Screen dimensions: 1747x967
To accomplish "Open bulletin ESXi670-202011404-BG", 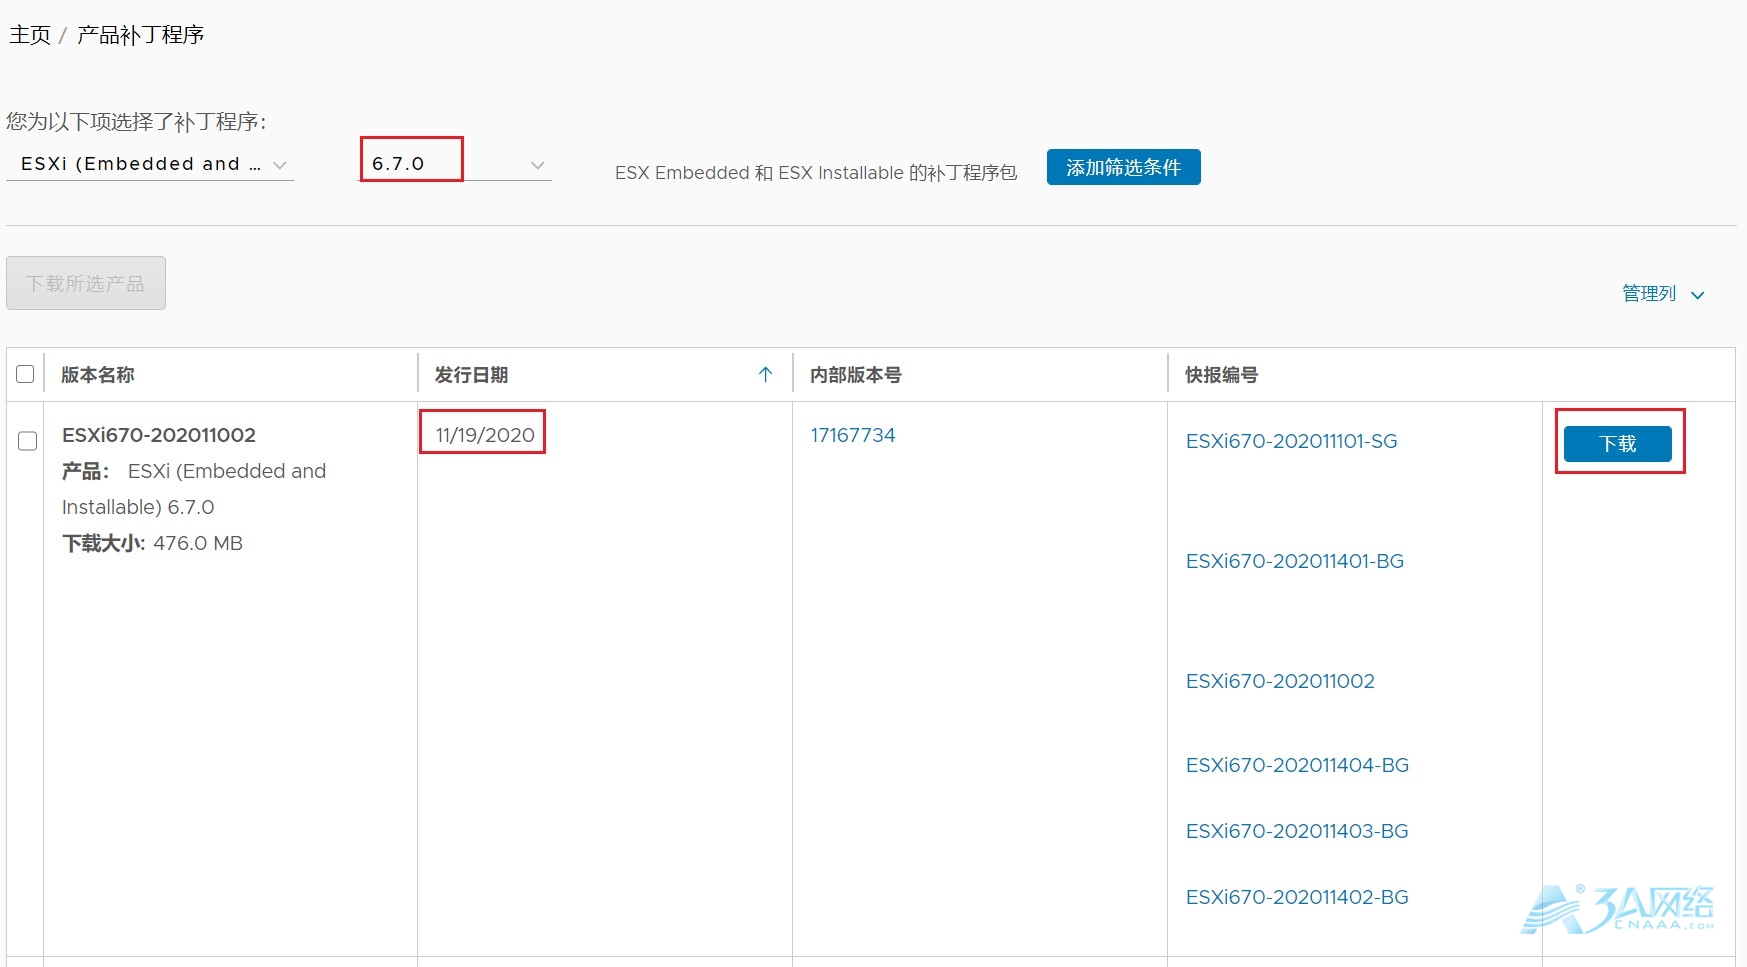I will click(1297, 765).
